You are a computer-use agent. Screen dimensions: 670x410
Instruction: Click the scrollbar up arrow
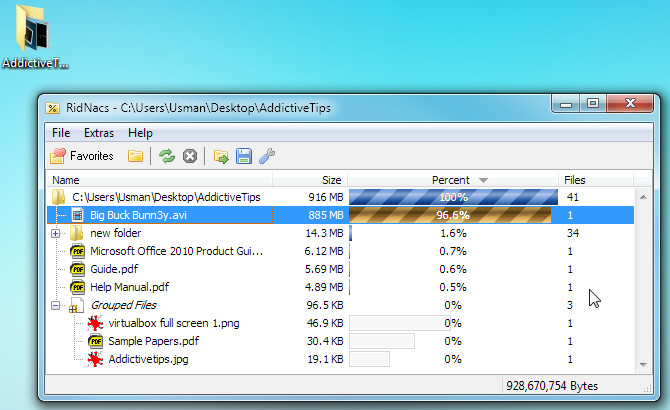pos(643,197)
